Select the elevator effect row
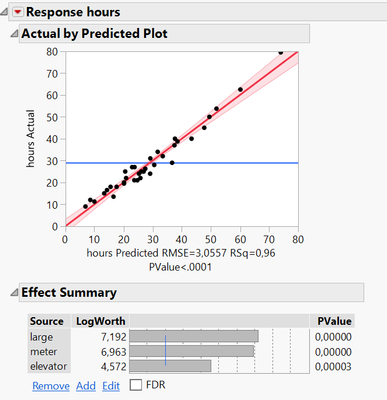Viewport: 387px width, 400px height. tap(191, 366)
